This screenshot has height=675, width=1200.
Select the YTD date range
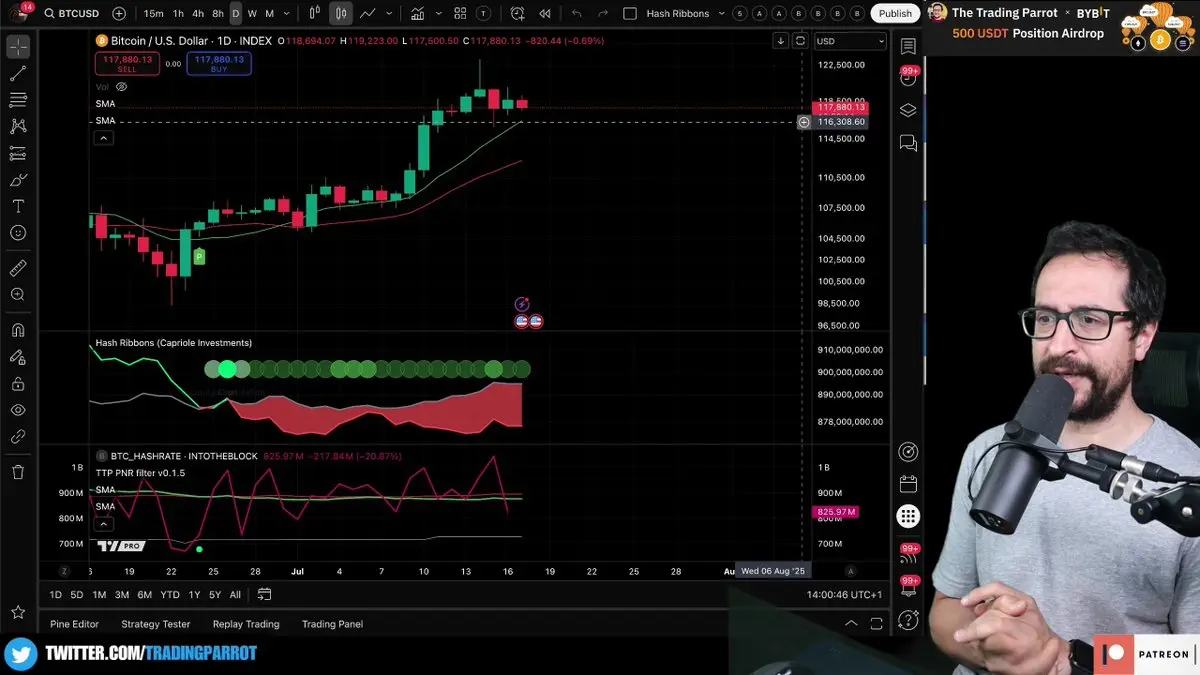point(170,595)
